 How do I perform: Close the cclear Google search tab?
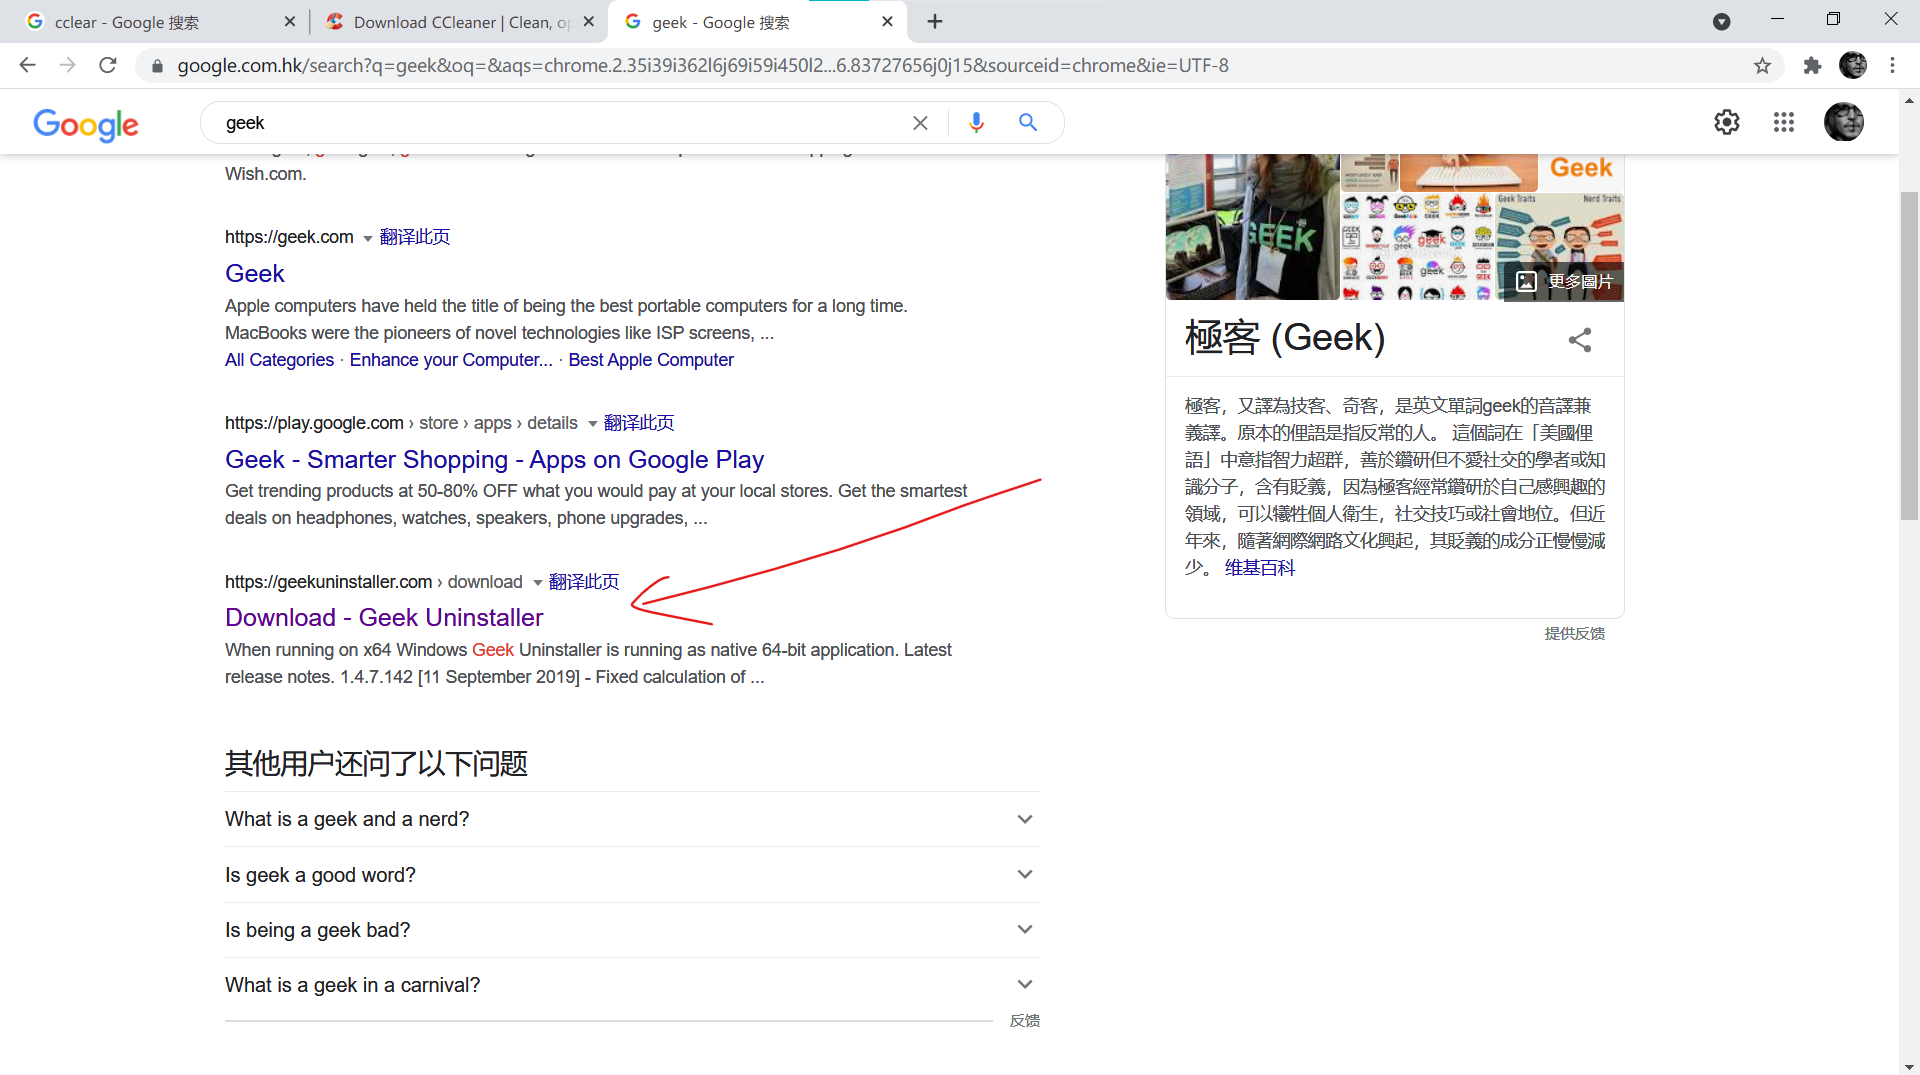[x=290, y=22]
